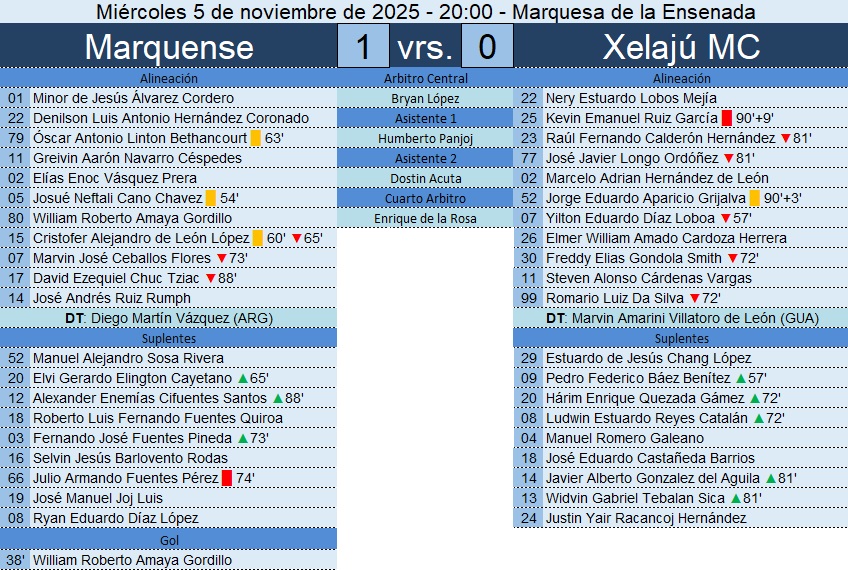
Task: Click yellow card beside Jorge Eduardo Aparicio Grijalva
Action: 754,198
